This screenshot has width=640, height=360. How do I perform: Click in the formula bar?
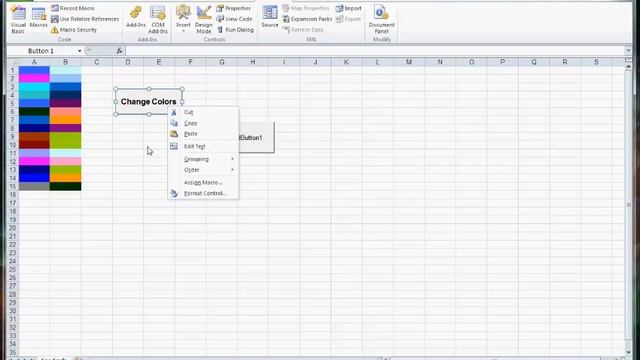[375, 51]
